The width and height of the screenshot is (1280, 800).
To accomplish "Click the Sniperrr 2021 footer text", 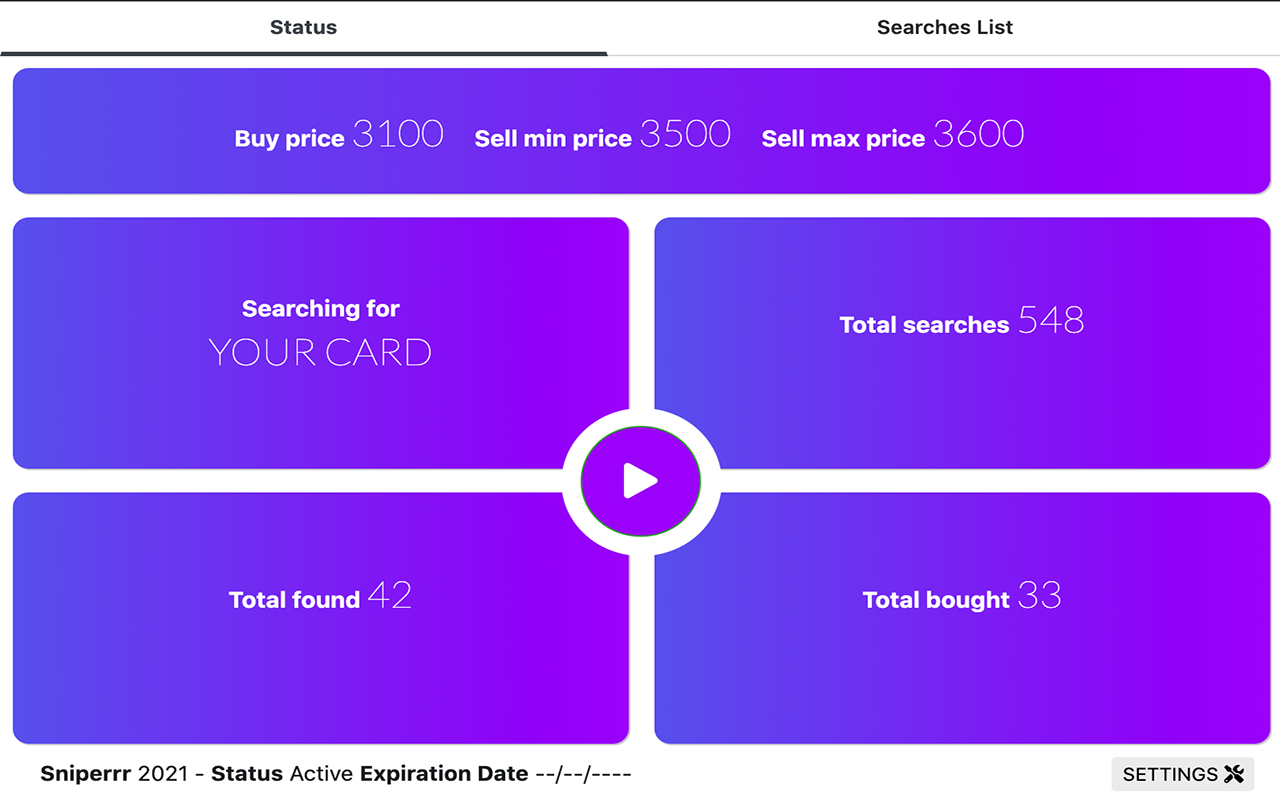I will [x=114, y=774].
